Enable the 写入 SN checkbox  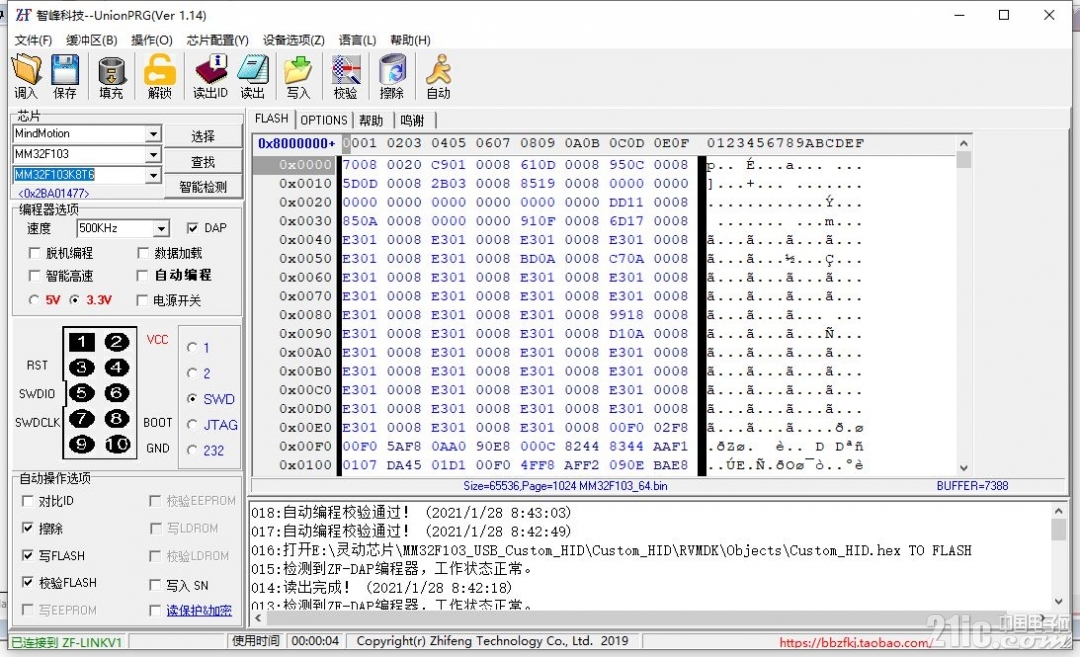coord(155,585)
